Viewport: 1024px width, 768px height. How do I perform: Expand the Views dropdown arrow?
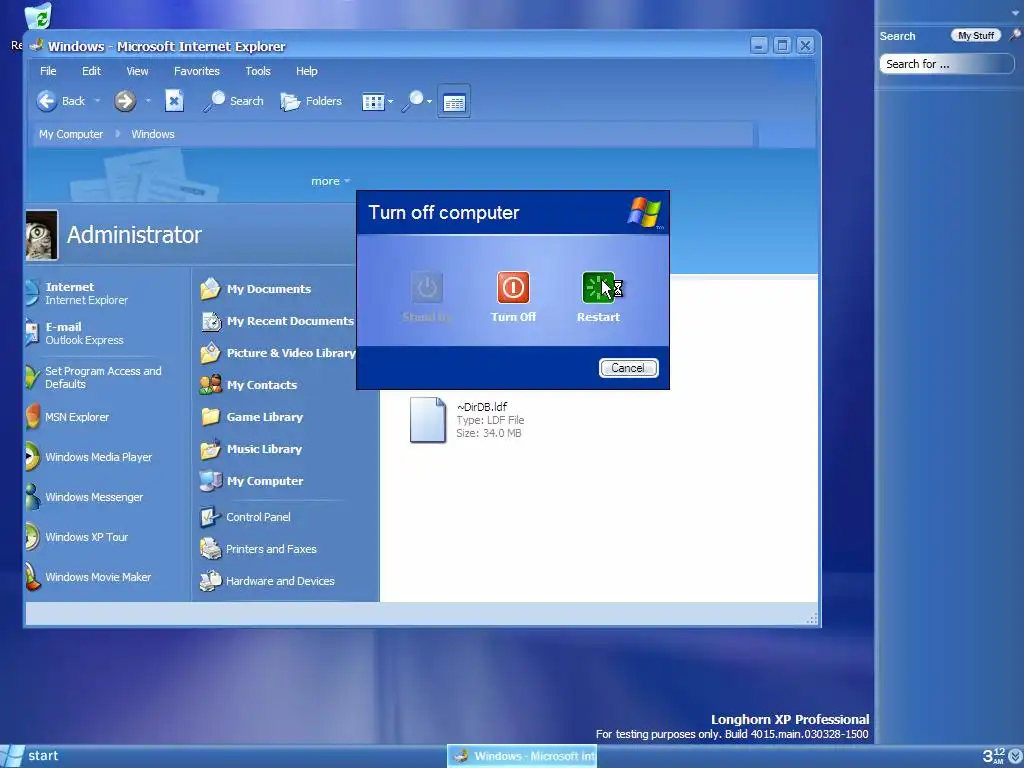click(x=391, y=101)
